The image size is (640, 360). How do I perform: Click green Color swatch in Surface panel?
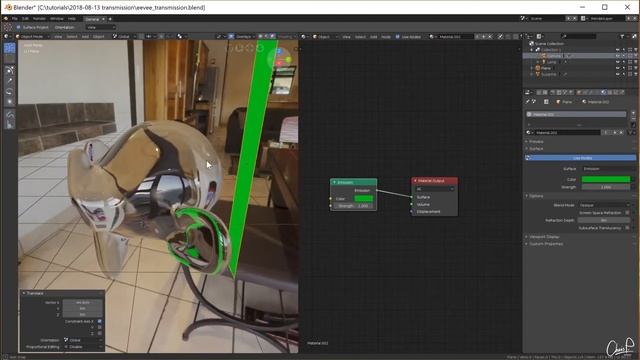(606, 179)
